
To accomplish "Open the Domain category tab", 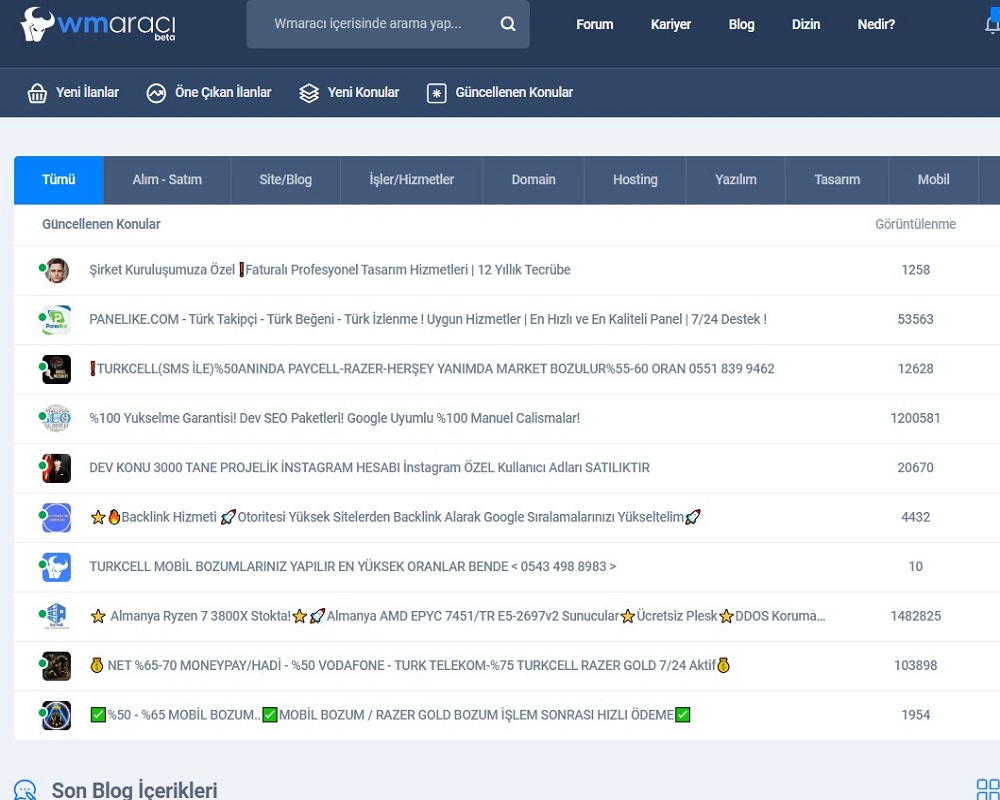I will (x=533, y=180).
